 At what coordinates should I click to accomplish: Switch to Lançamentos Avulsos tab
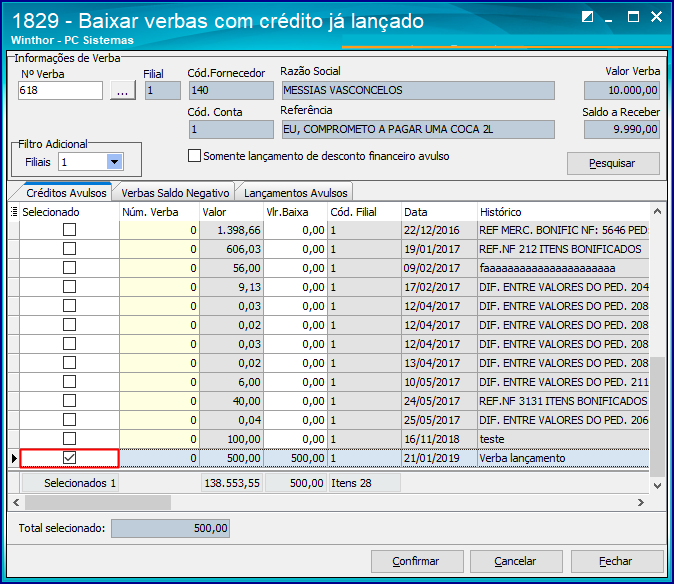click(295, 193)
